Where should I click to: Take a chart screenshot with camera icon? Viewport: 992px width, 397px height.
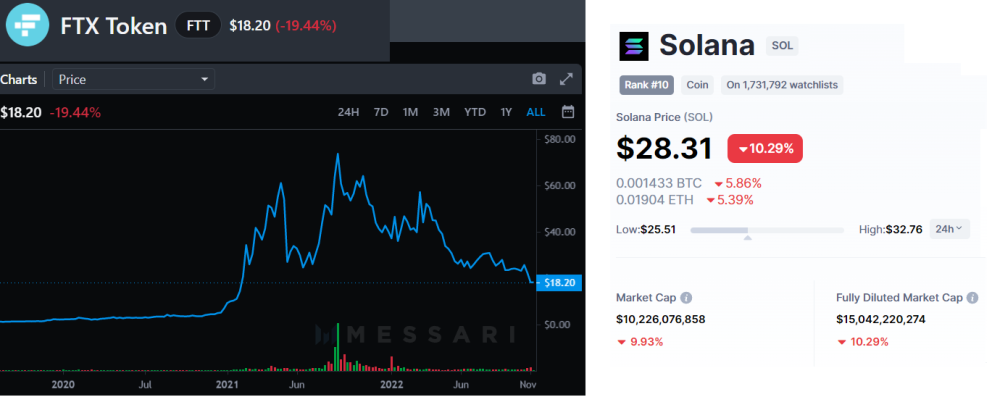pyautogui.click(x=539, y=79)
